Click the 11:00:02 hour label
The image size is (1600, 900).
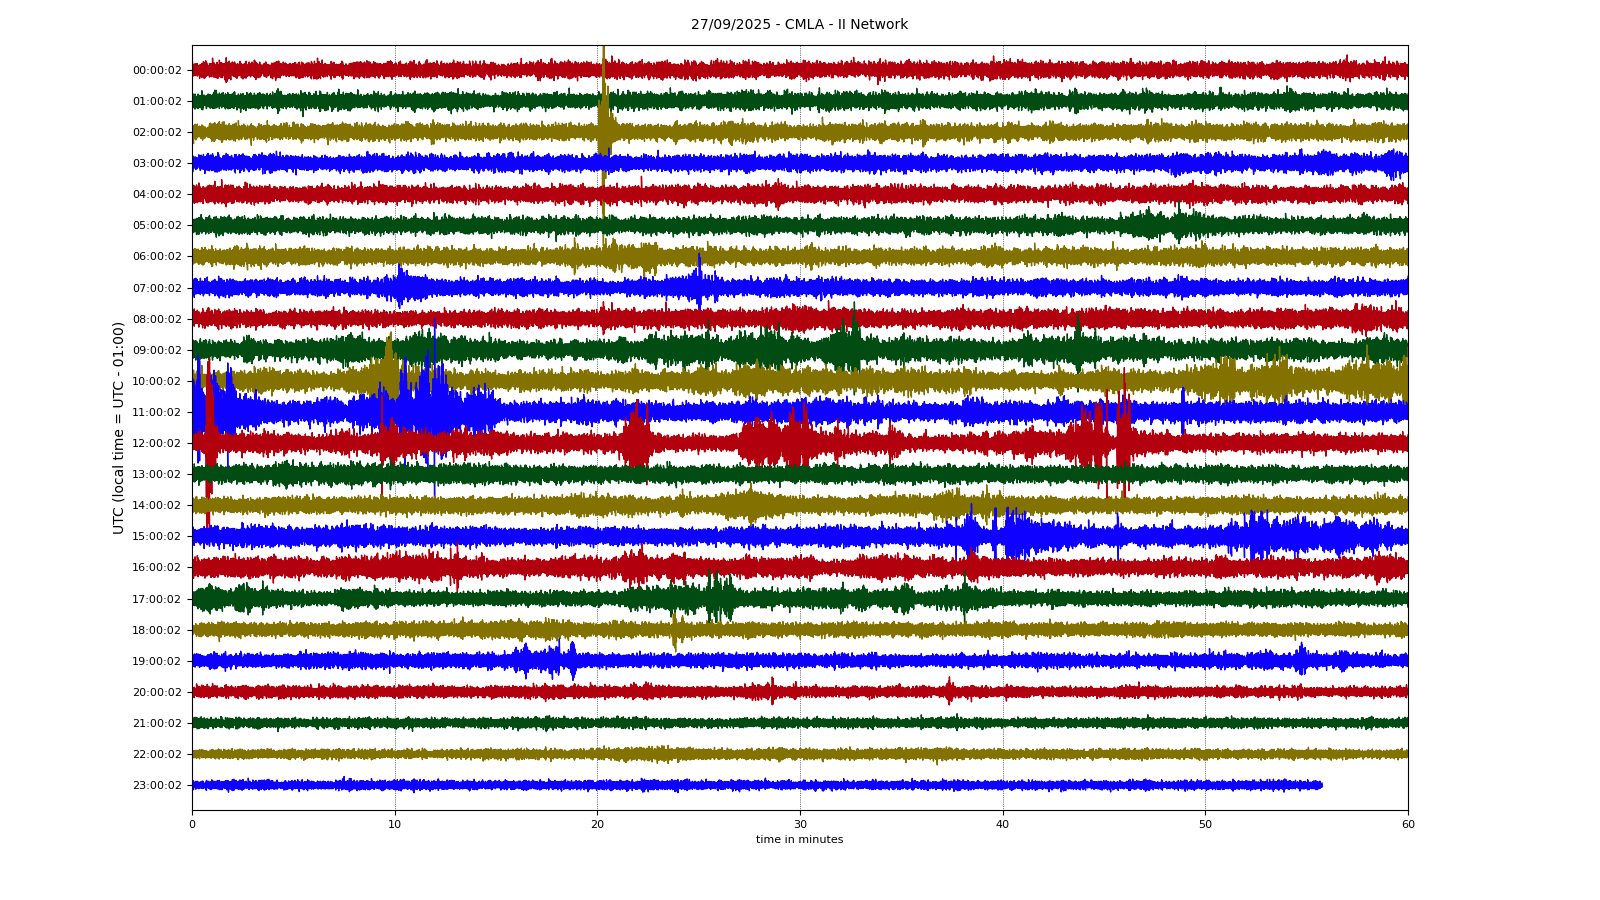click(157, 413)
